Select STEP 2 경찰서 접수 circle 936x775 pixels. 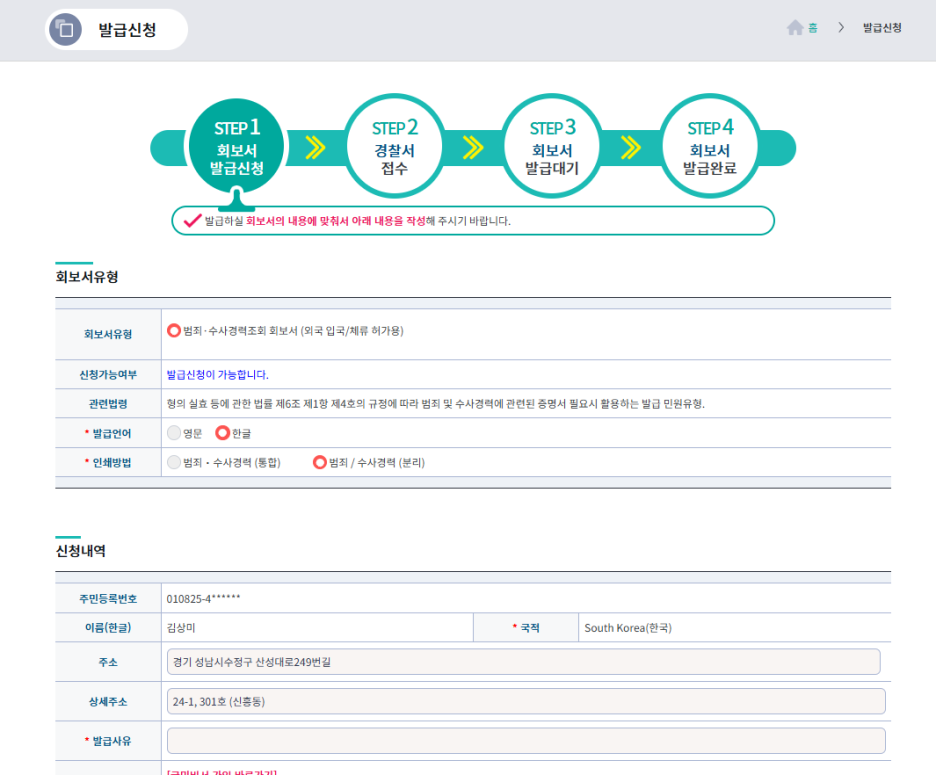pos(394,146)
